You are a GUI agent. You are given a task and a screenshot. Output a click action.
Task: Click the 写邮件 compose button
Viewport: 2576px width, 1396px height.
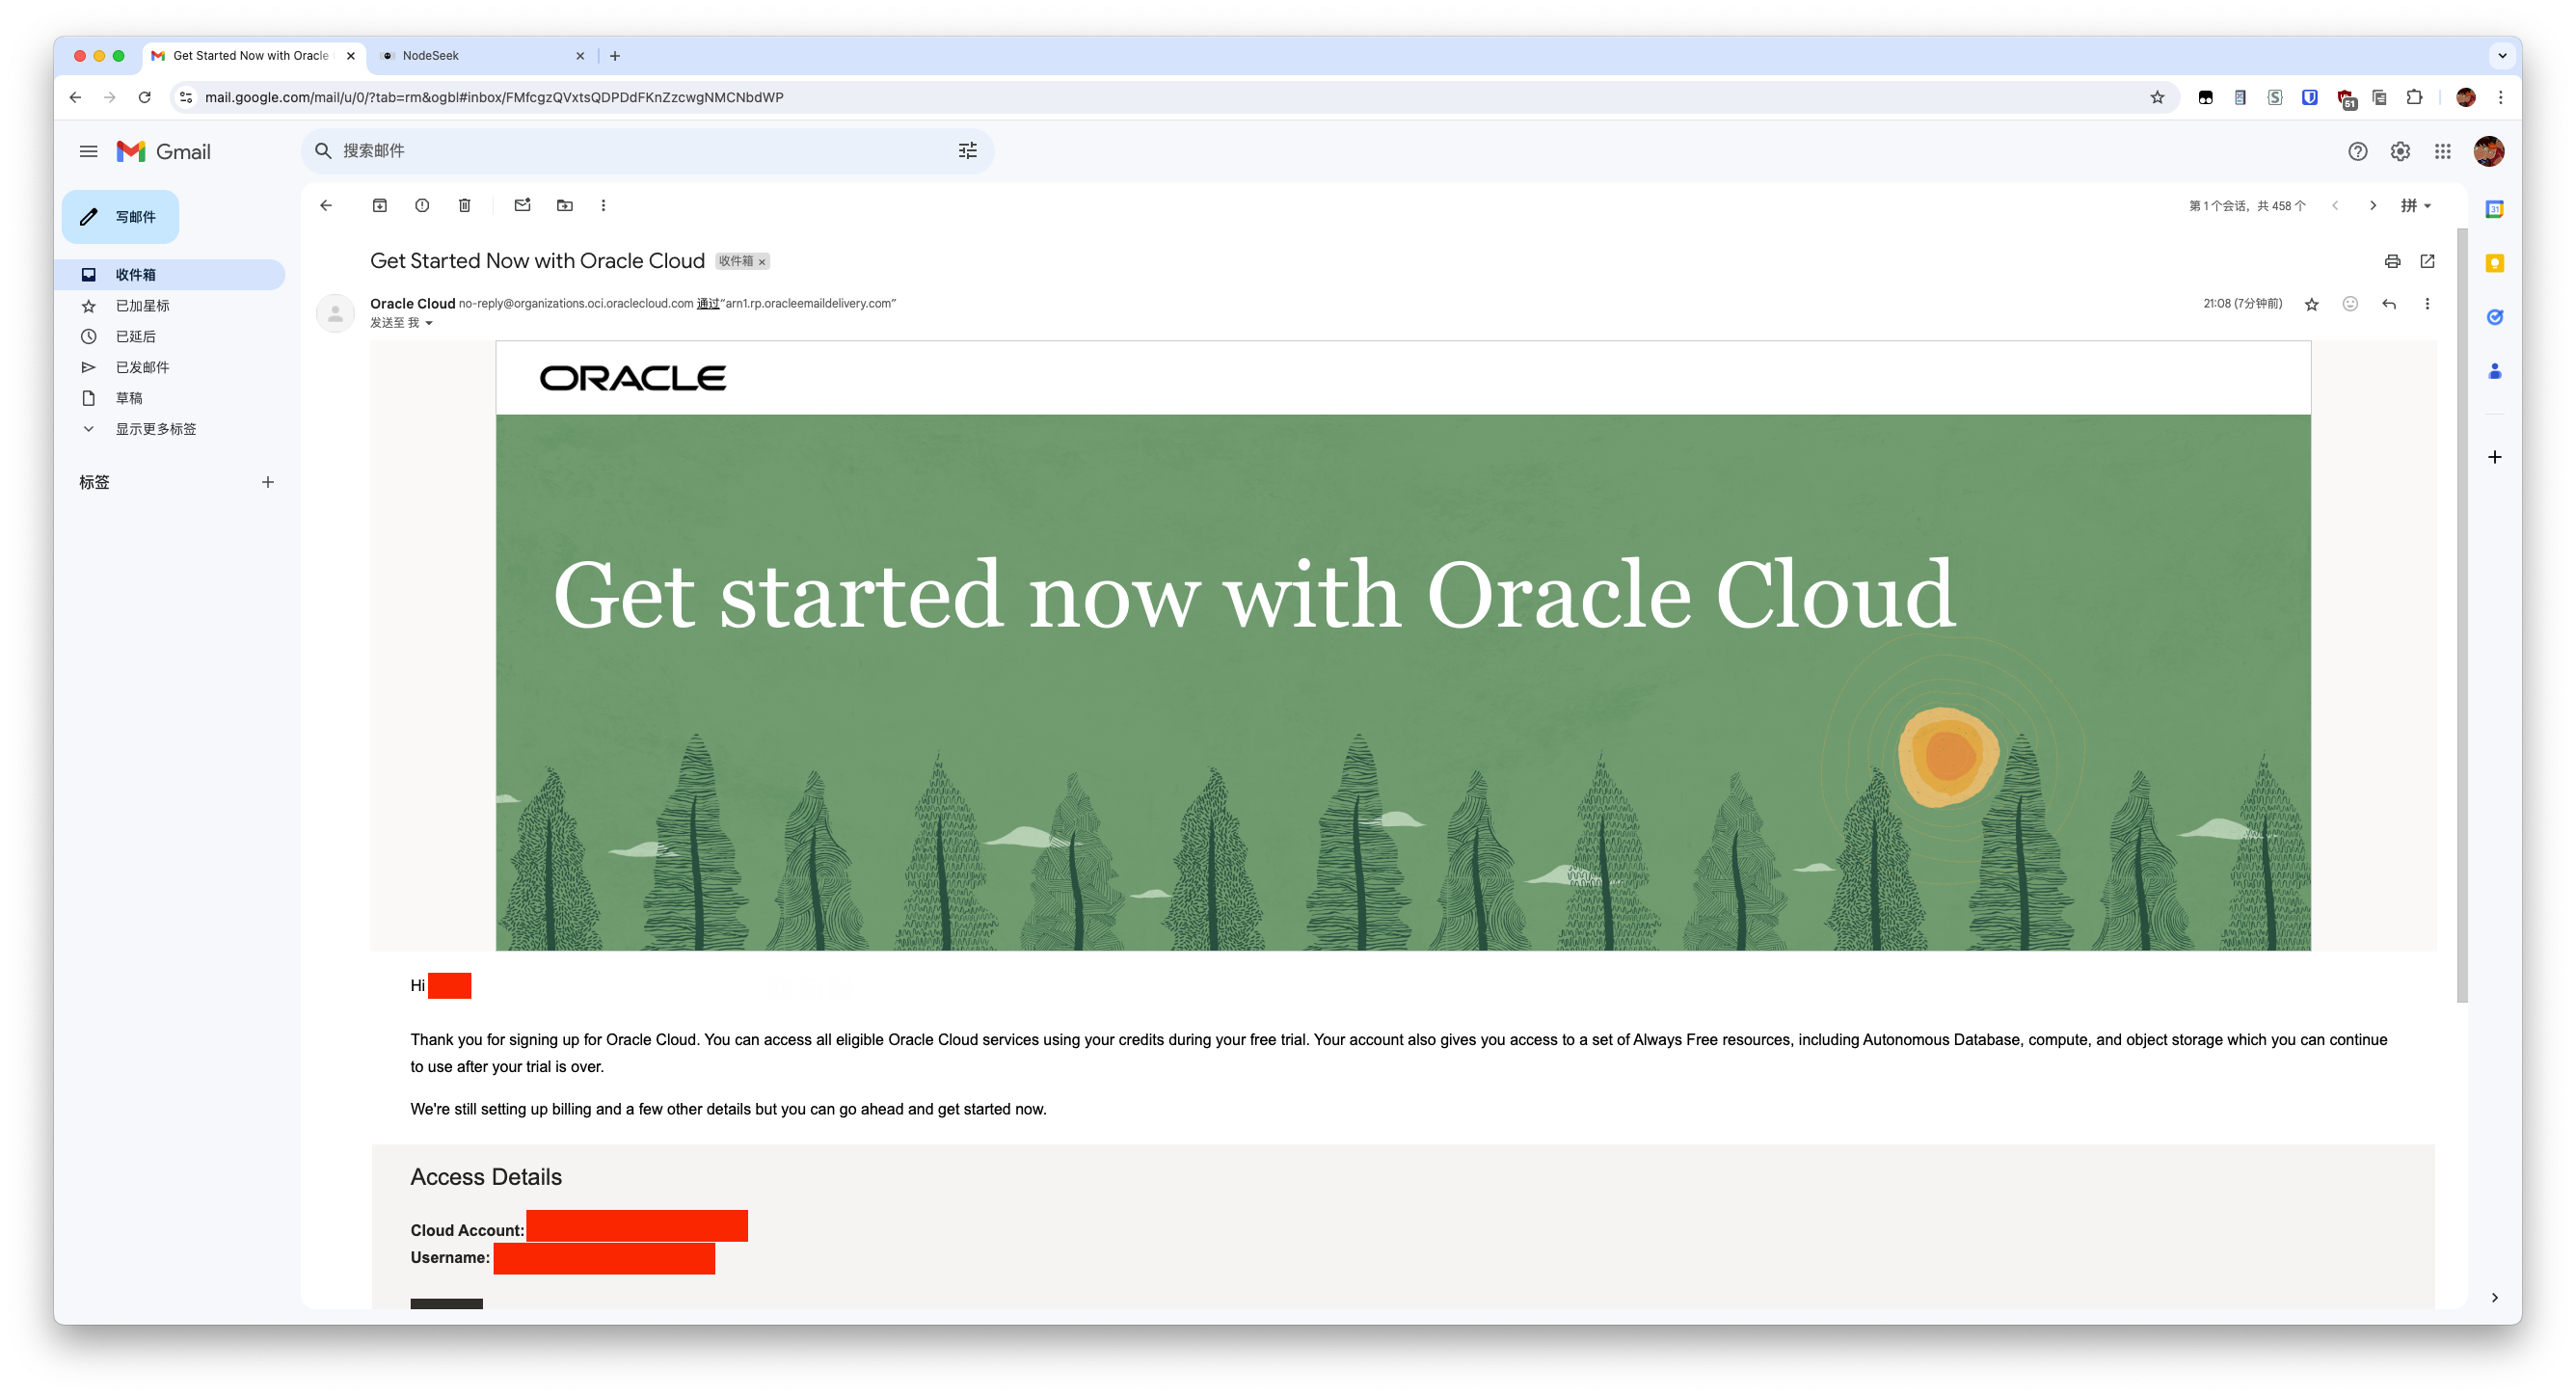[x=121, y=217]
